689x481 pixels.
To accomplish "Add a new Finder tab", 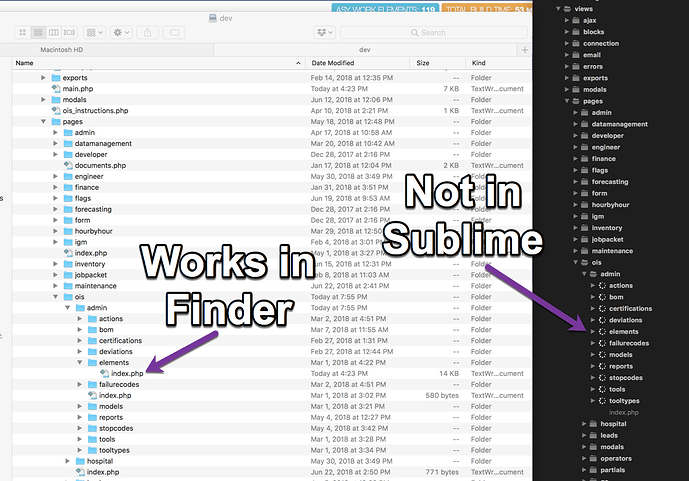I will 525,50.
